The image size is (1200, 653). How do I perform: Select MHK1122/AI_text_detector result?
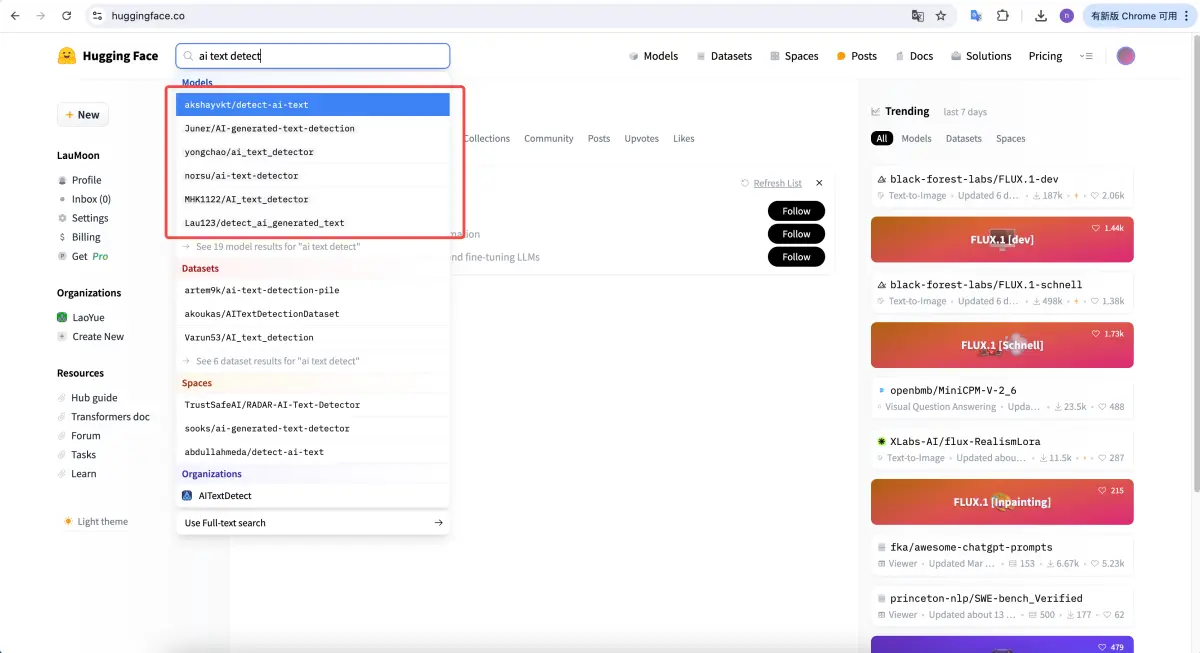(313, 199)
